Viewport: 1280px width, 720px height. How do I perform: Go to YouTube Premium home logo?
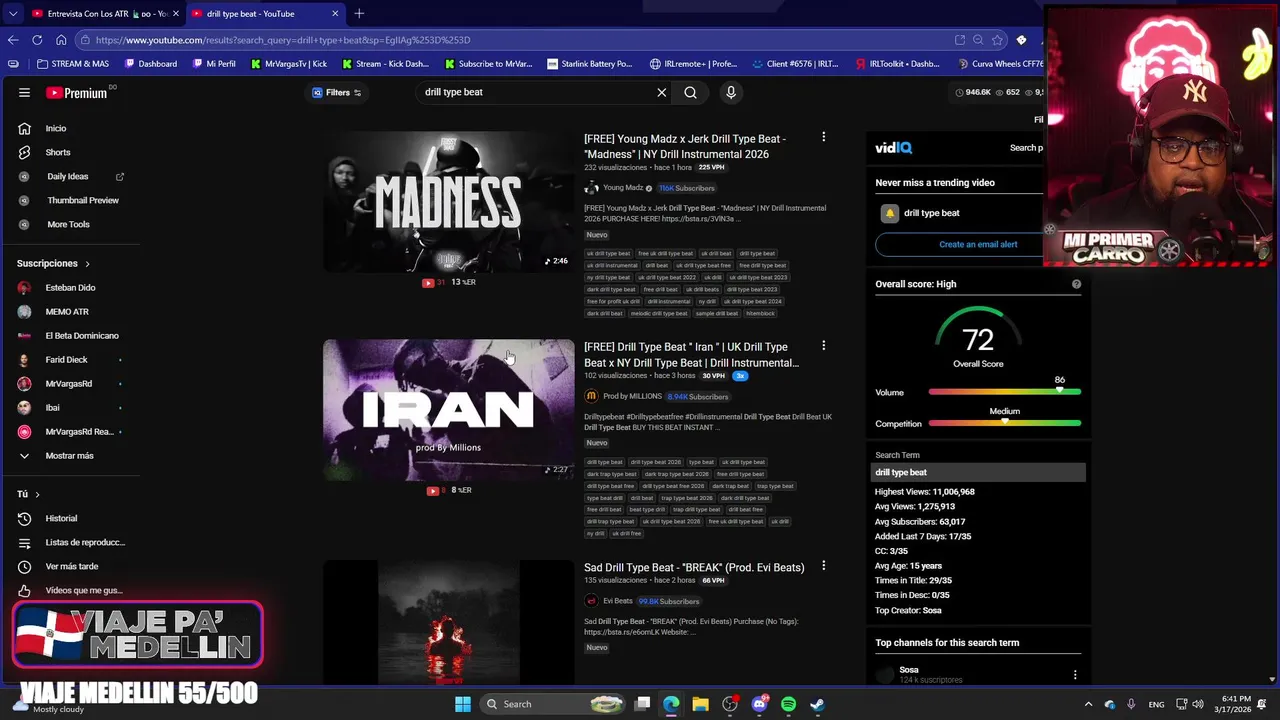77,92
